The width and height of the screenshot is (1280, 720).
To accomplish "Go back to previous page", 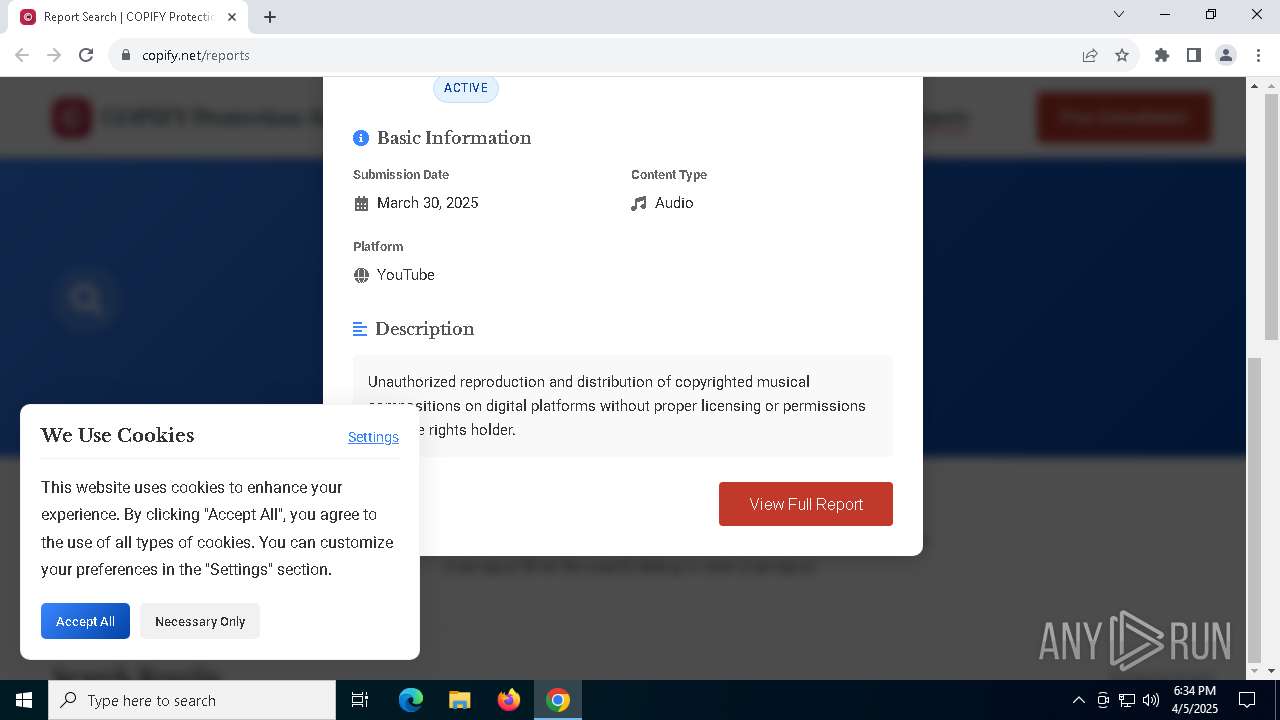I will [x=22, y=55].
